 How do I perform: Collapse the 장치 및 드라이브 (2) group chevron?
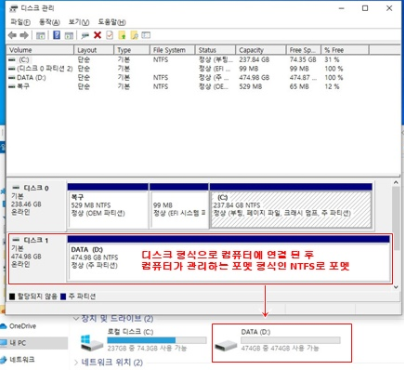click(76, 319)
